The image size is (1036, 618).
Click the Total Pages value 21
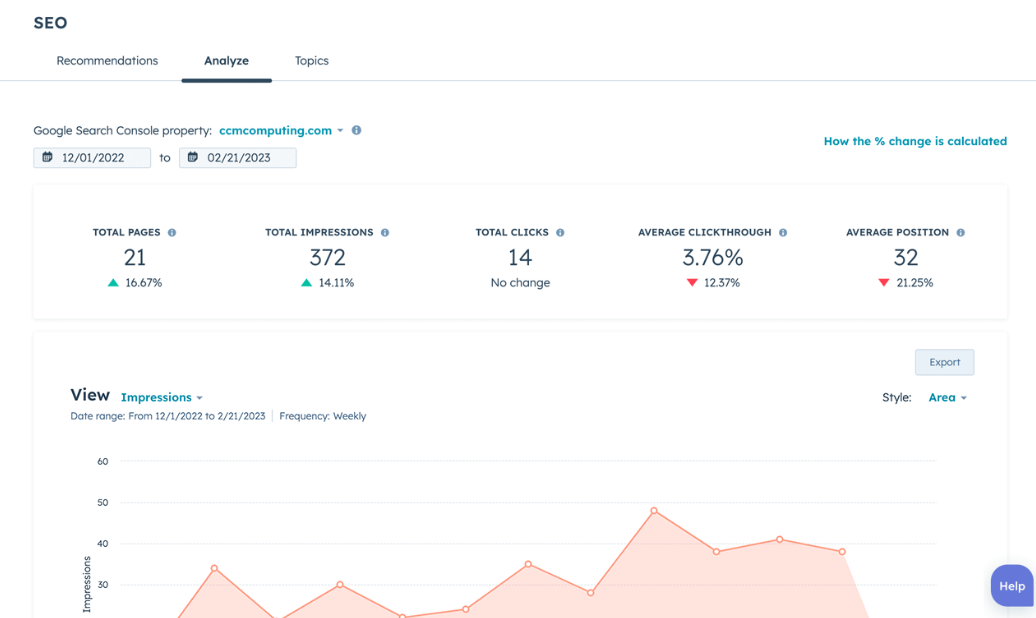coord(135,257)
